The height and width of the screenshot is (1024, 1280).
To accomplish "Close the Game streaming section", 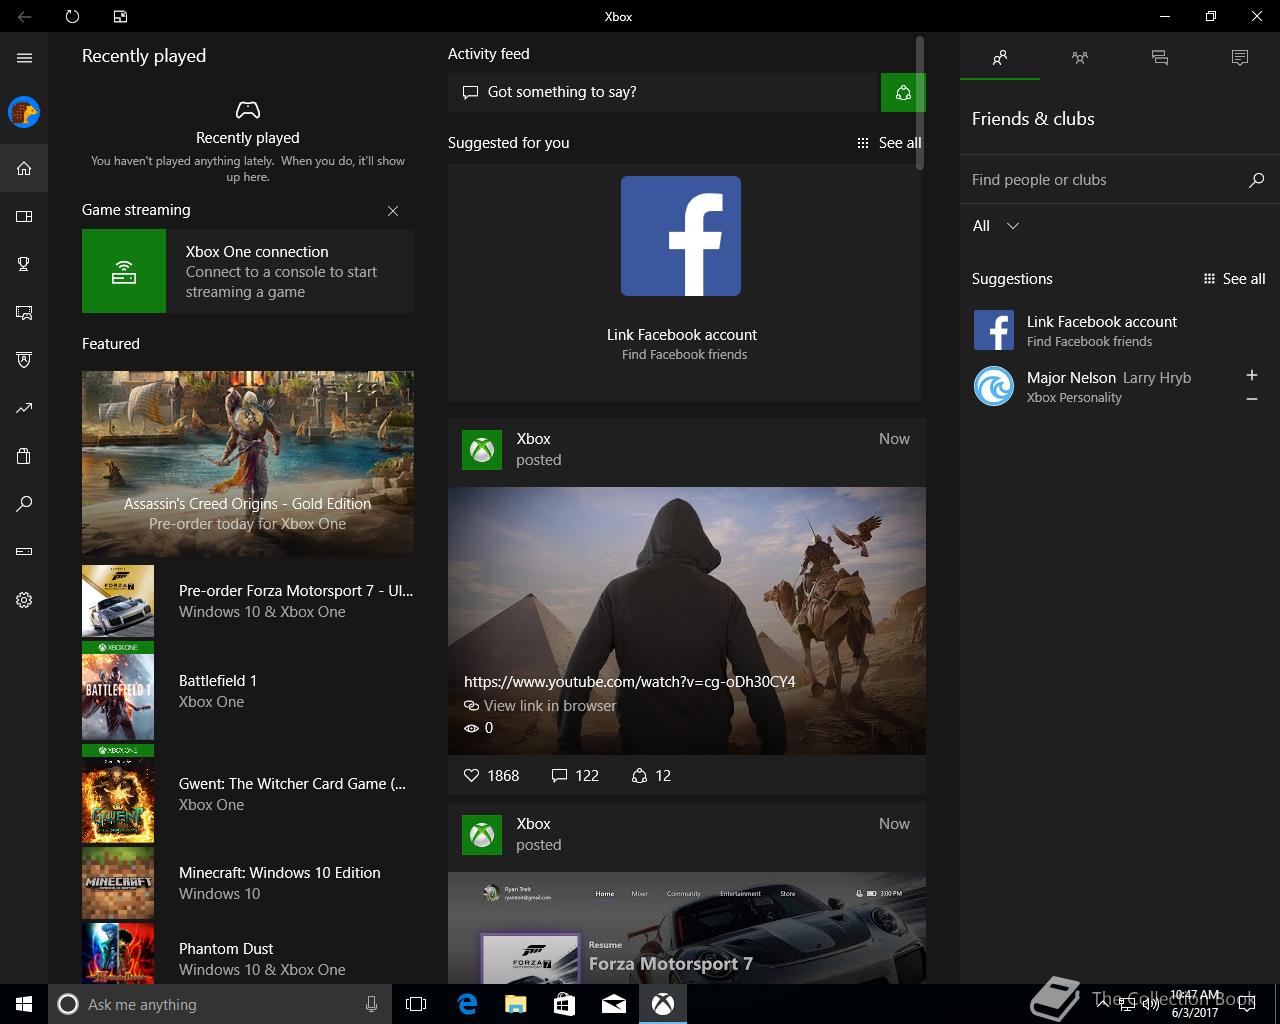I will point(393,211).
